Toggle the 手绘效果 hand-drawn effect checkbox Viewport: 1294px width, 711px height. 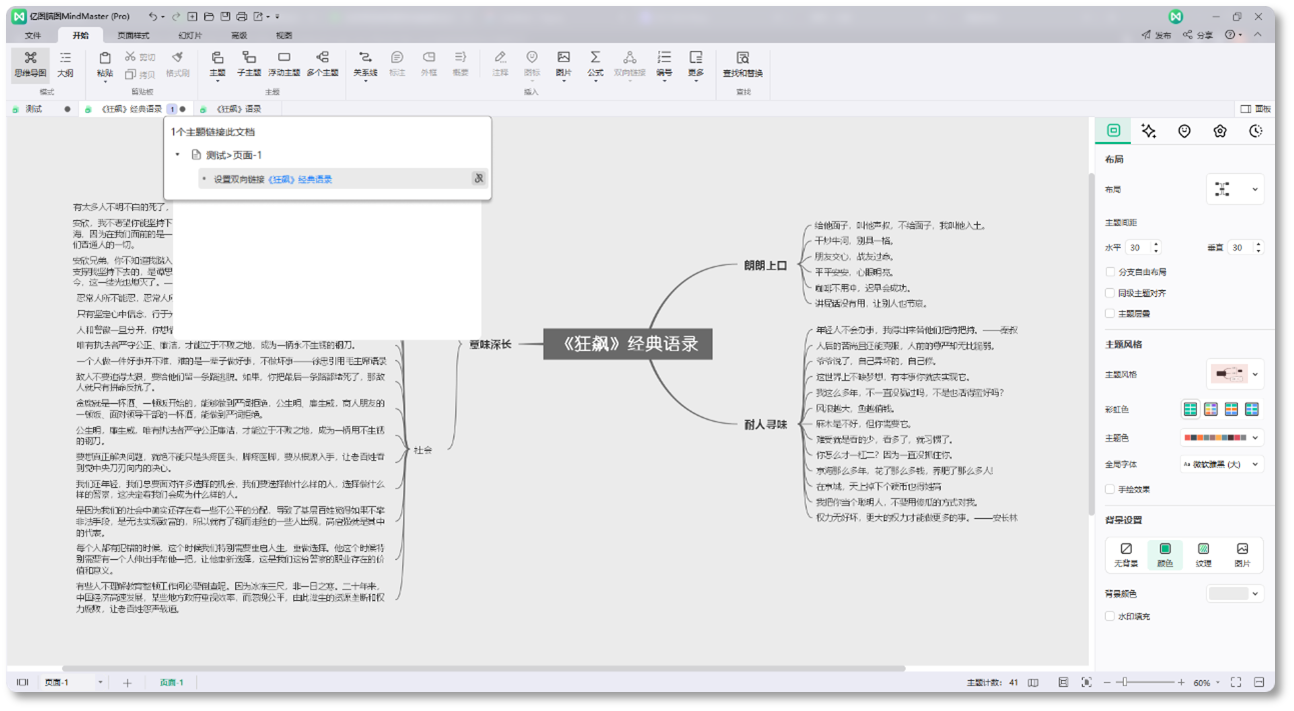(1111, 489)
